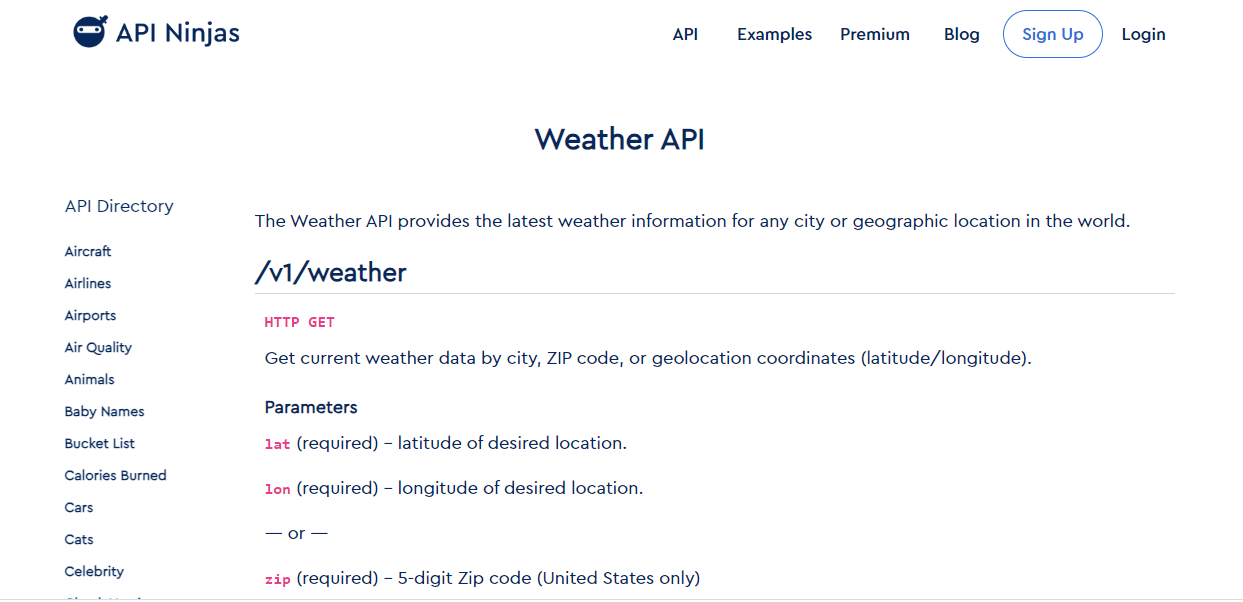This screenshot has width=1243, height=602.
Task: Click the HTTP GET method label
Action: tap(299, 322)
